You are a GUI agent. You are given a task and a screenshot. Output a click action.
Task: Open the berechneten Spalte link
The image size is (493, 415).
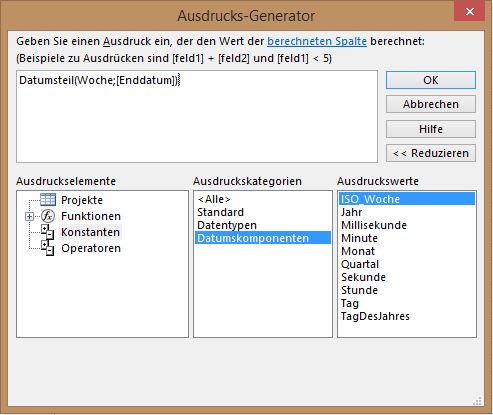click(x=317, y=41)
